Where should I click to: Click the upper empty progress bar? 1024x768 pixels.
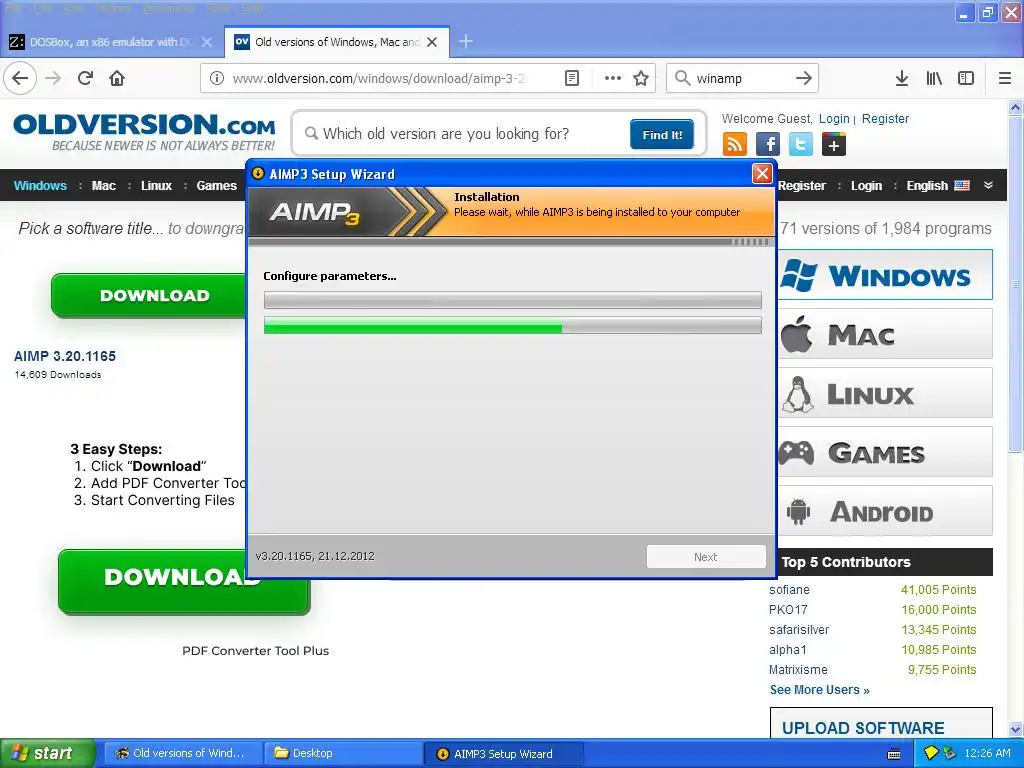(513, 300)
